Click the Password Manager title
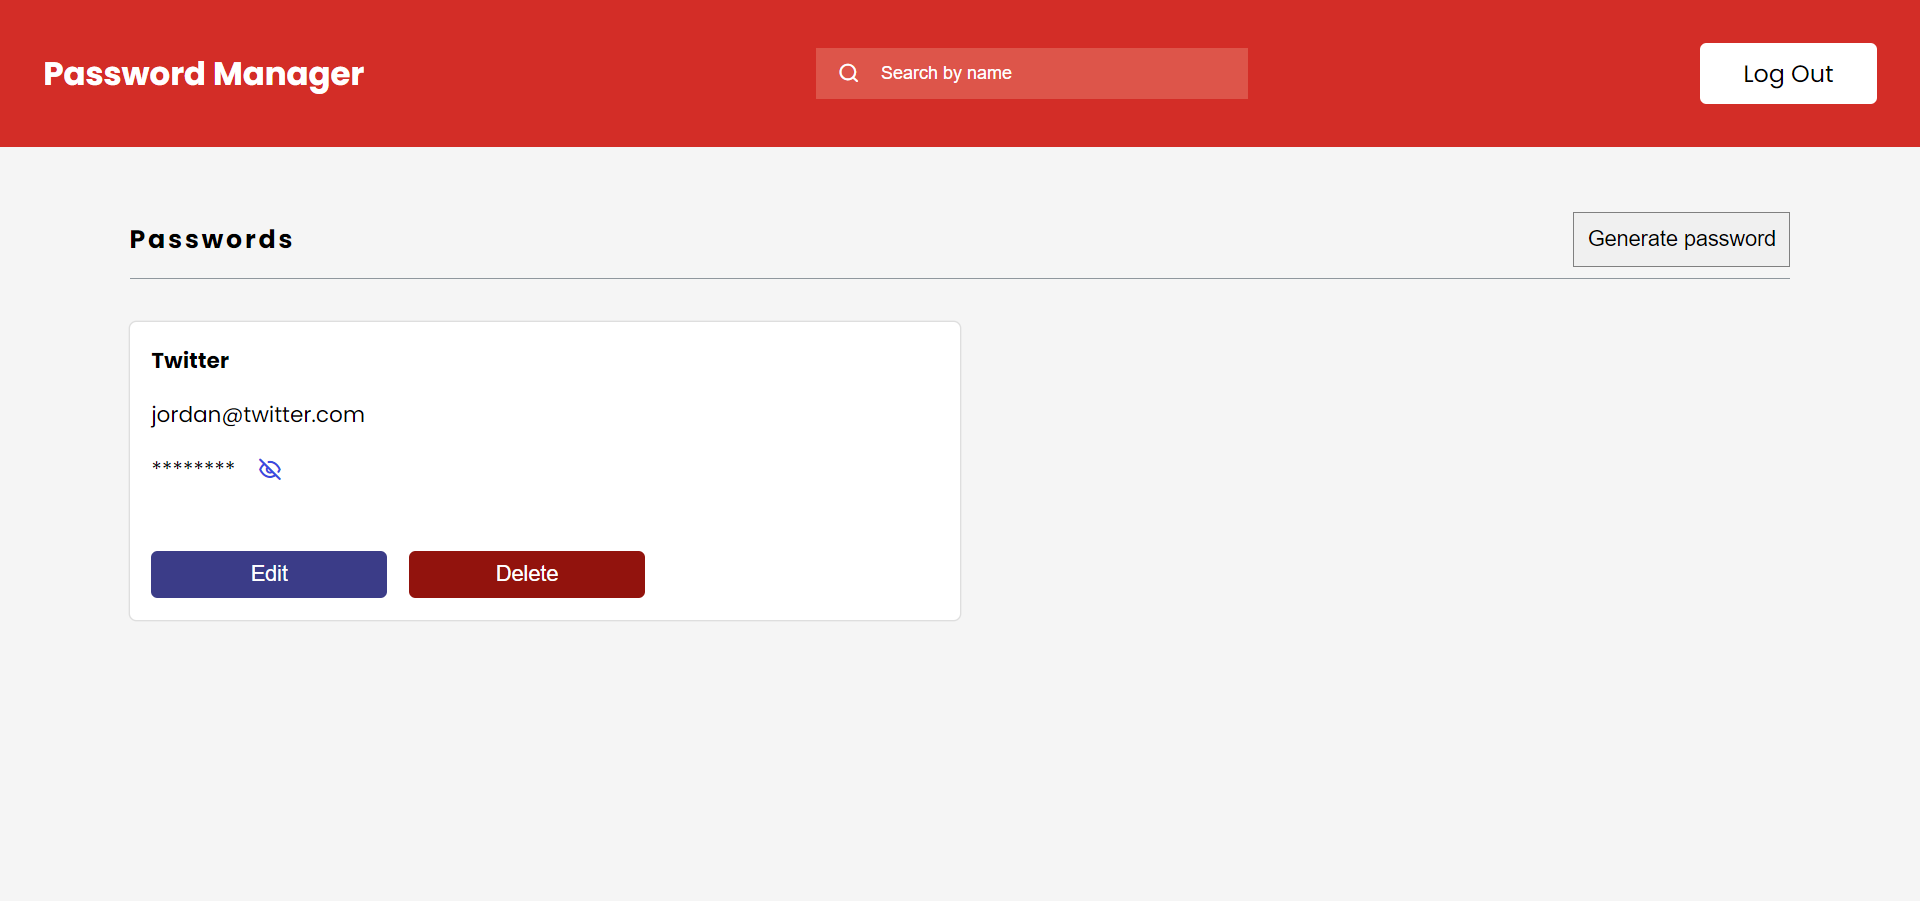The image size is (1920, 901). click(204, 74)
